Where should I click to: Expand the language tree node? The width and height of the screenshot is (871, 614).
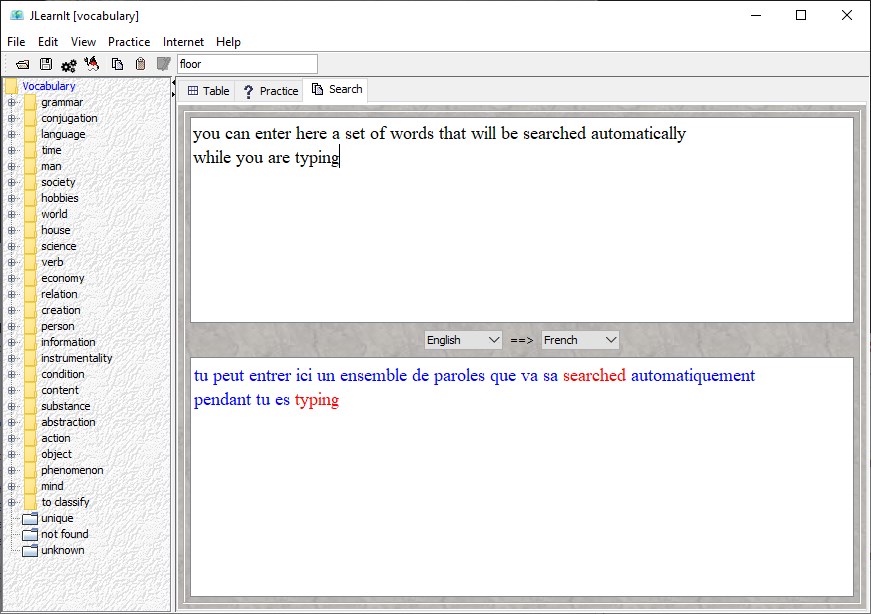pyautogui.click(x=11, y=134)
